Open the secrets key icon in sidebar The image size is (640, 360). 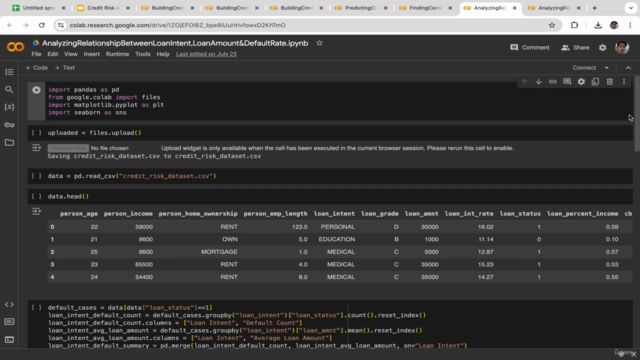tap(9, 125)
